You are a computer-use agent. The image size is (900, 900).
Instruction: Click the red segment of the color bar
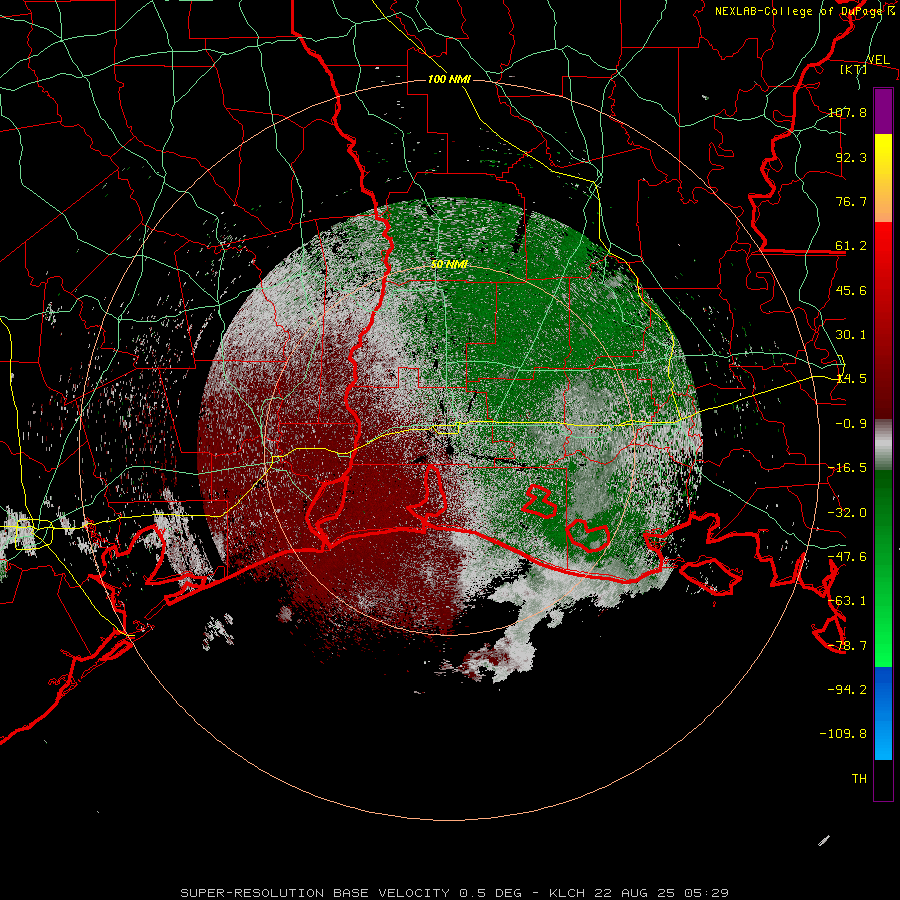[883, 320]
